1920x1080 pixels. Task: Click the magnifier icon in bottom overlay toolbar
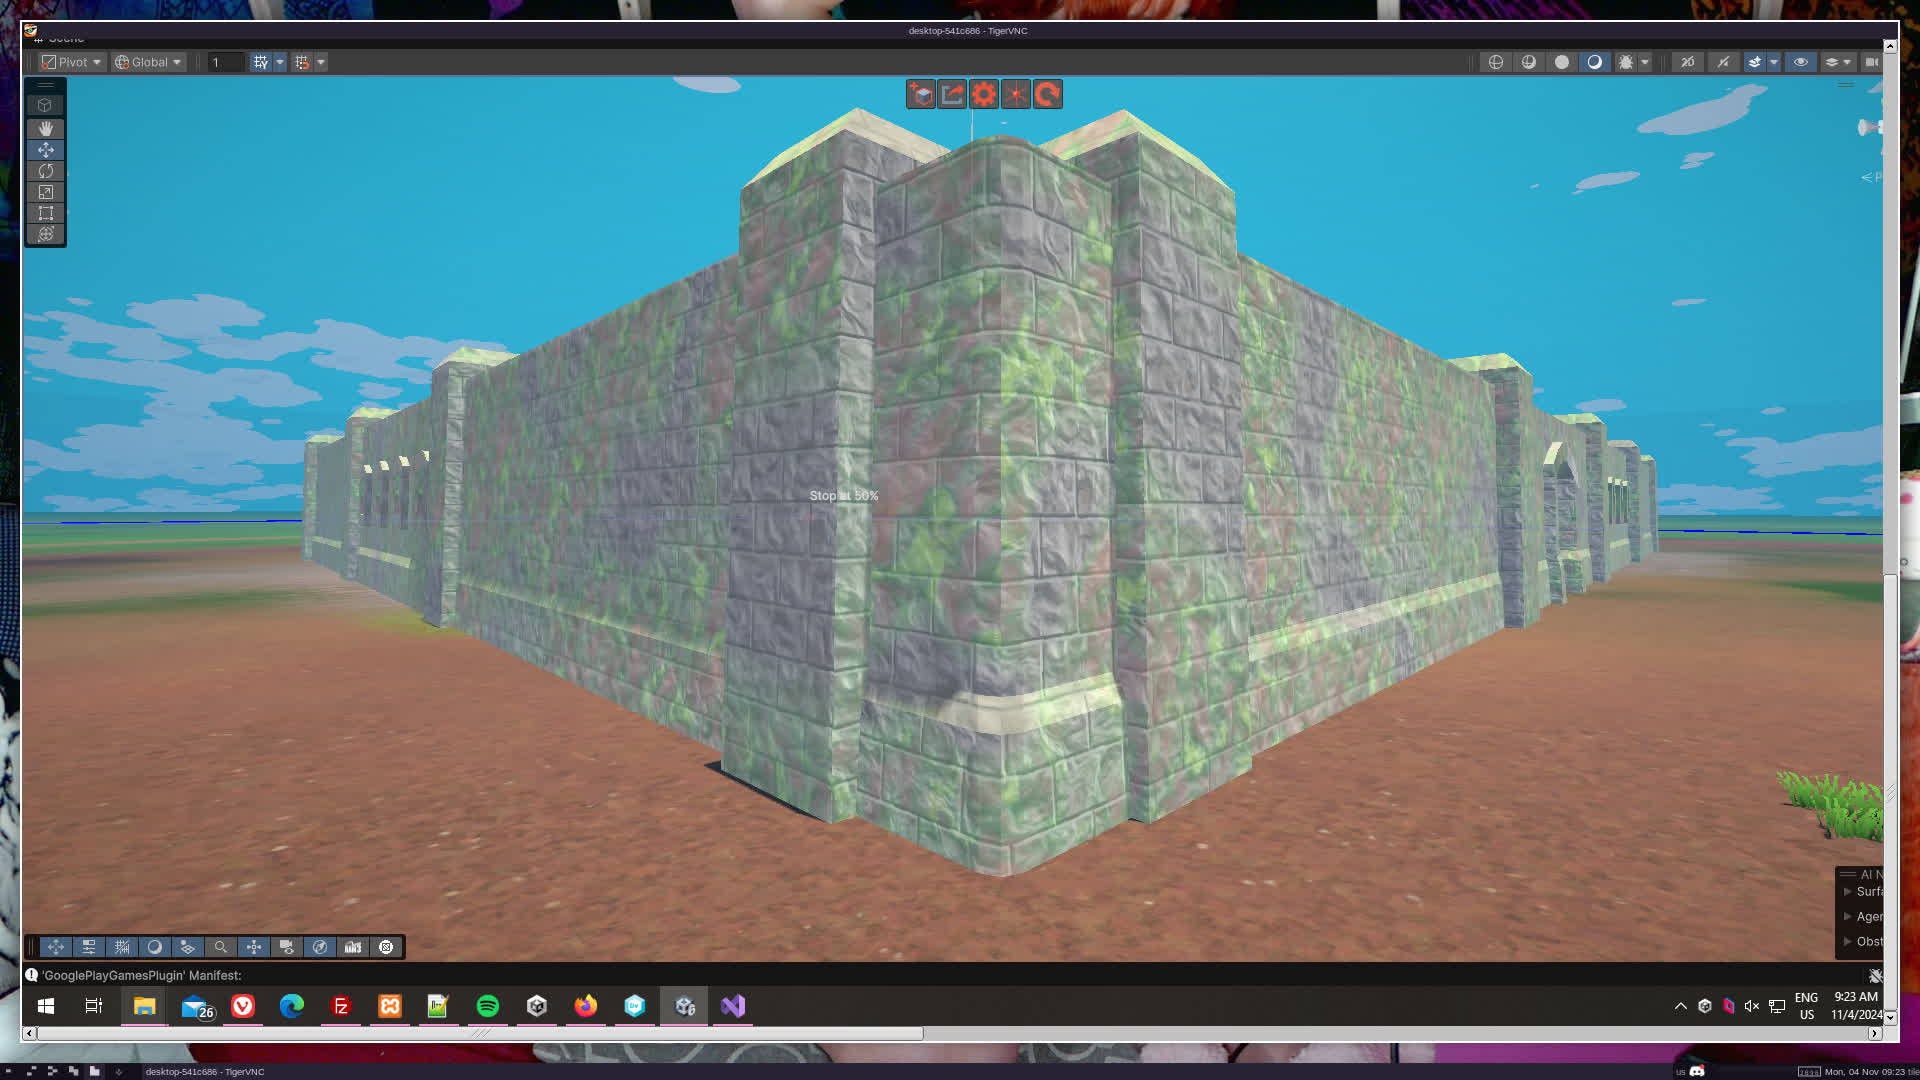(x=221, y=947)
